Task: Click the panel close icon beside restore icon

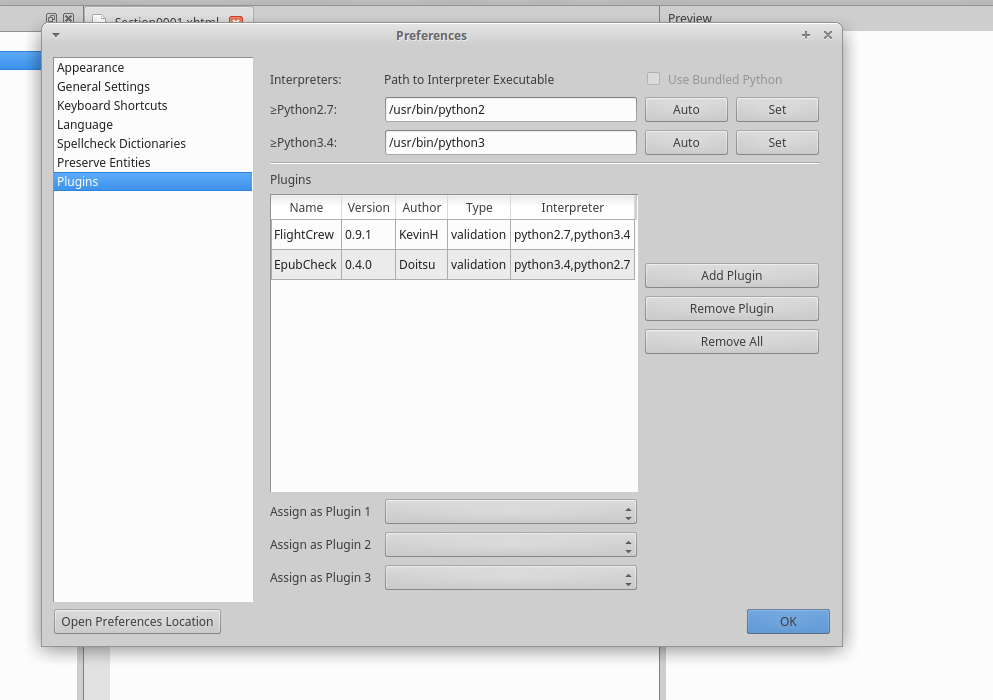Action: tap(68, 18)
